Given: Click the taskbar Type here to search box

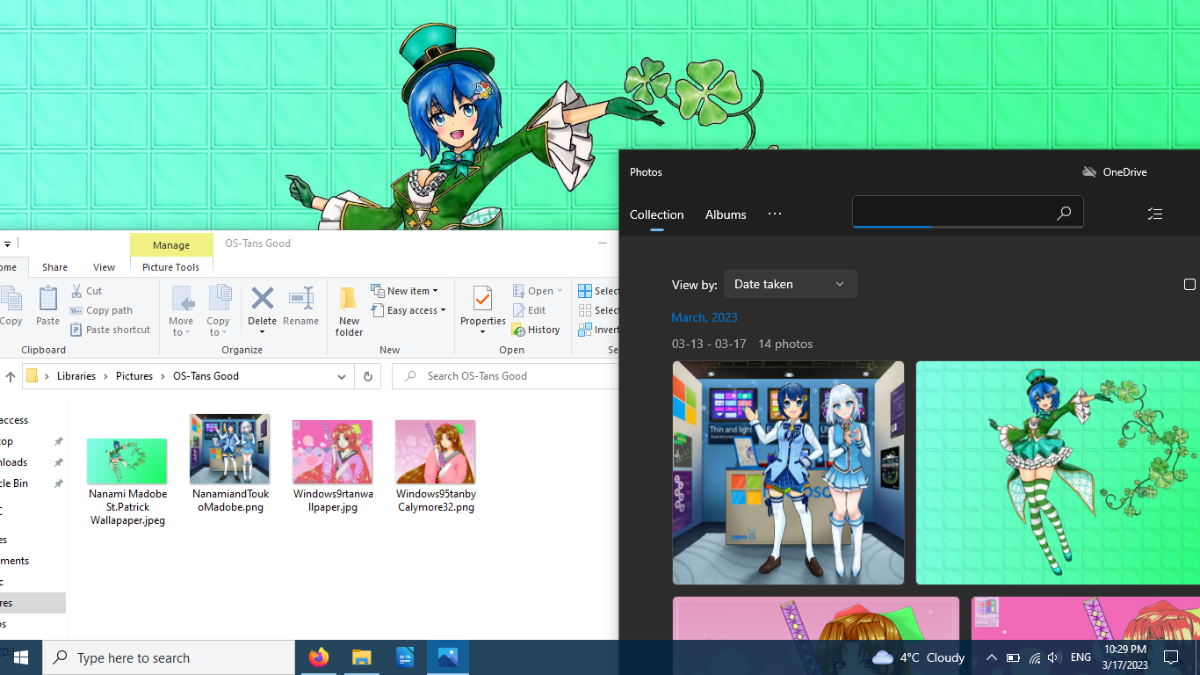Looking at the screenshot, I should tap(169, 658).
